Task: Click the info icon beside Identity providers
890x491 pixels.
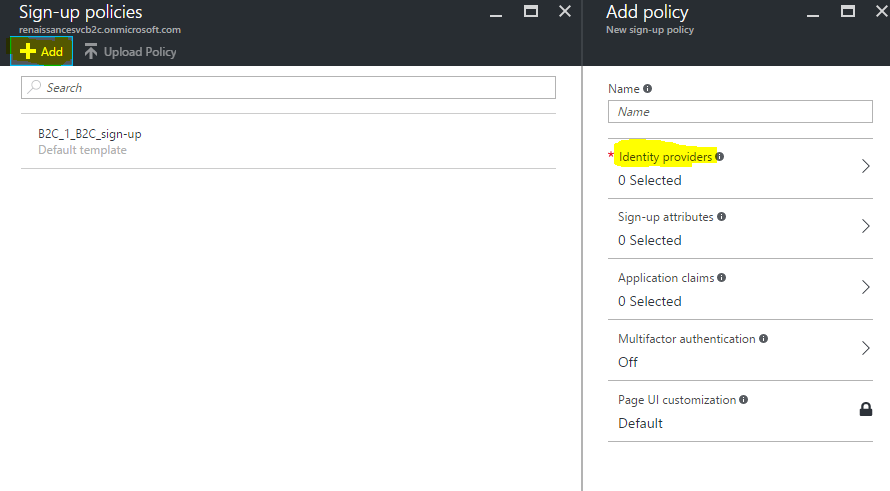Action: point(720,157)
